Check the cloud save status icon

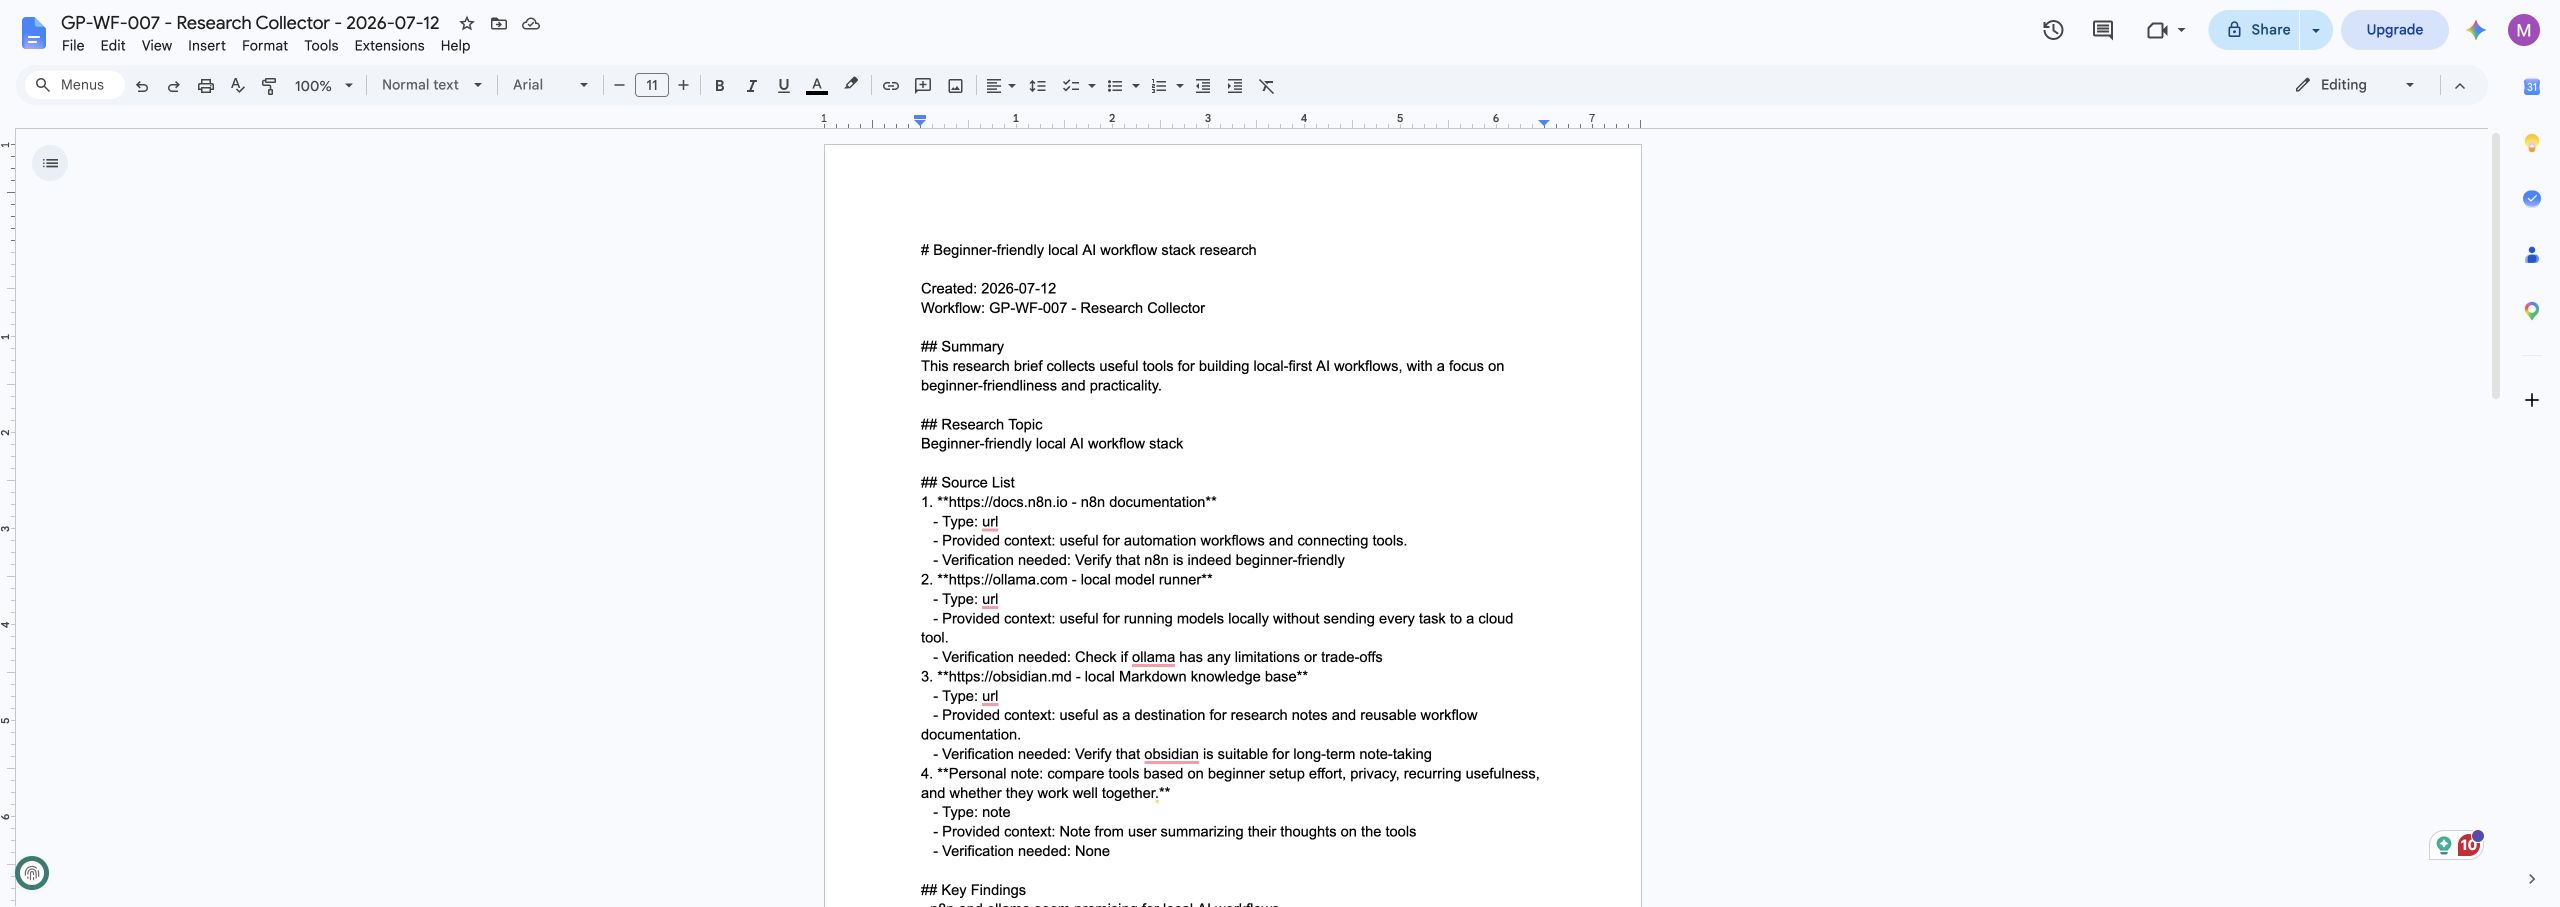(x=531, y=23)
